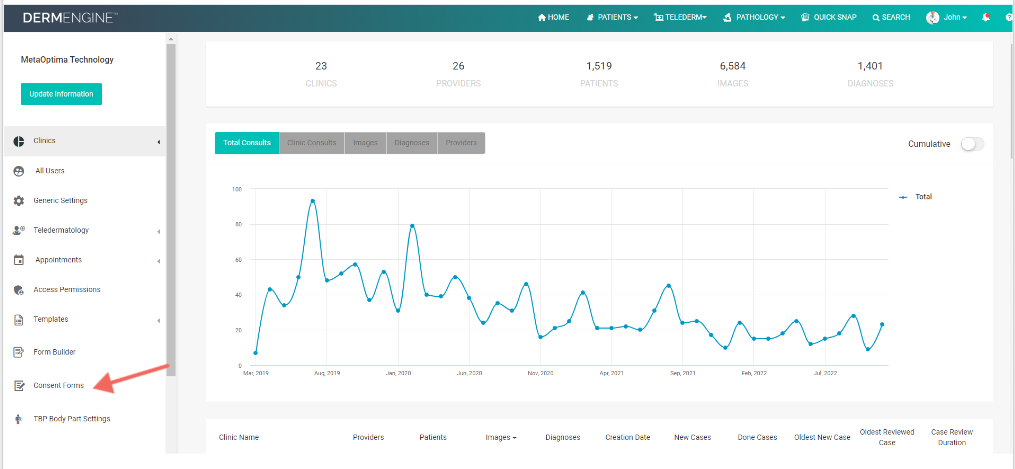Click the Teledermatology sidebar icon
The height and width of the screenshot is (469, 1015).
coord(19,230)
